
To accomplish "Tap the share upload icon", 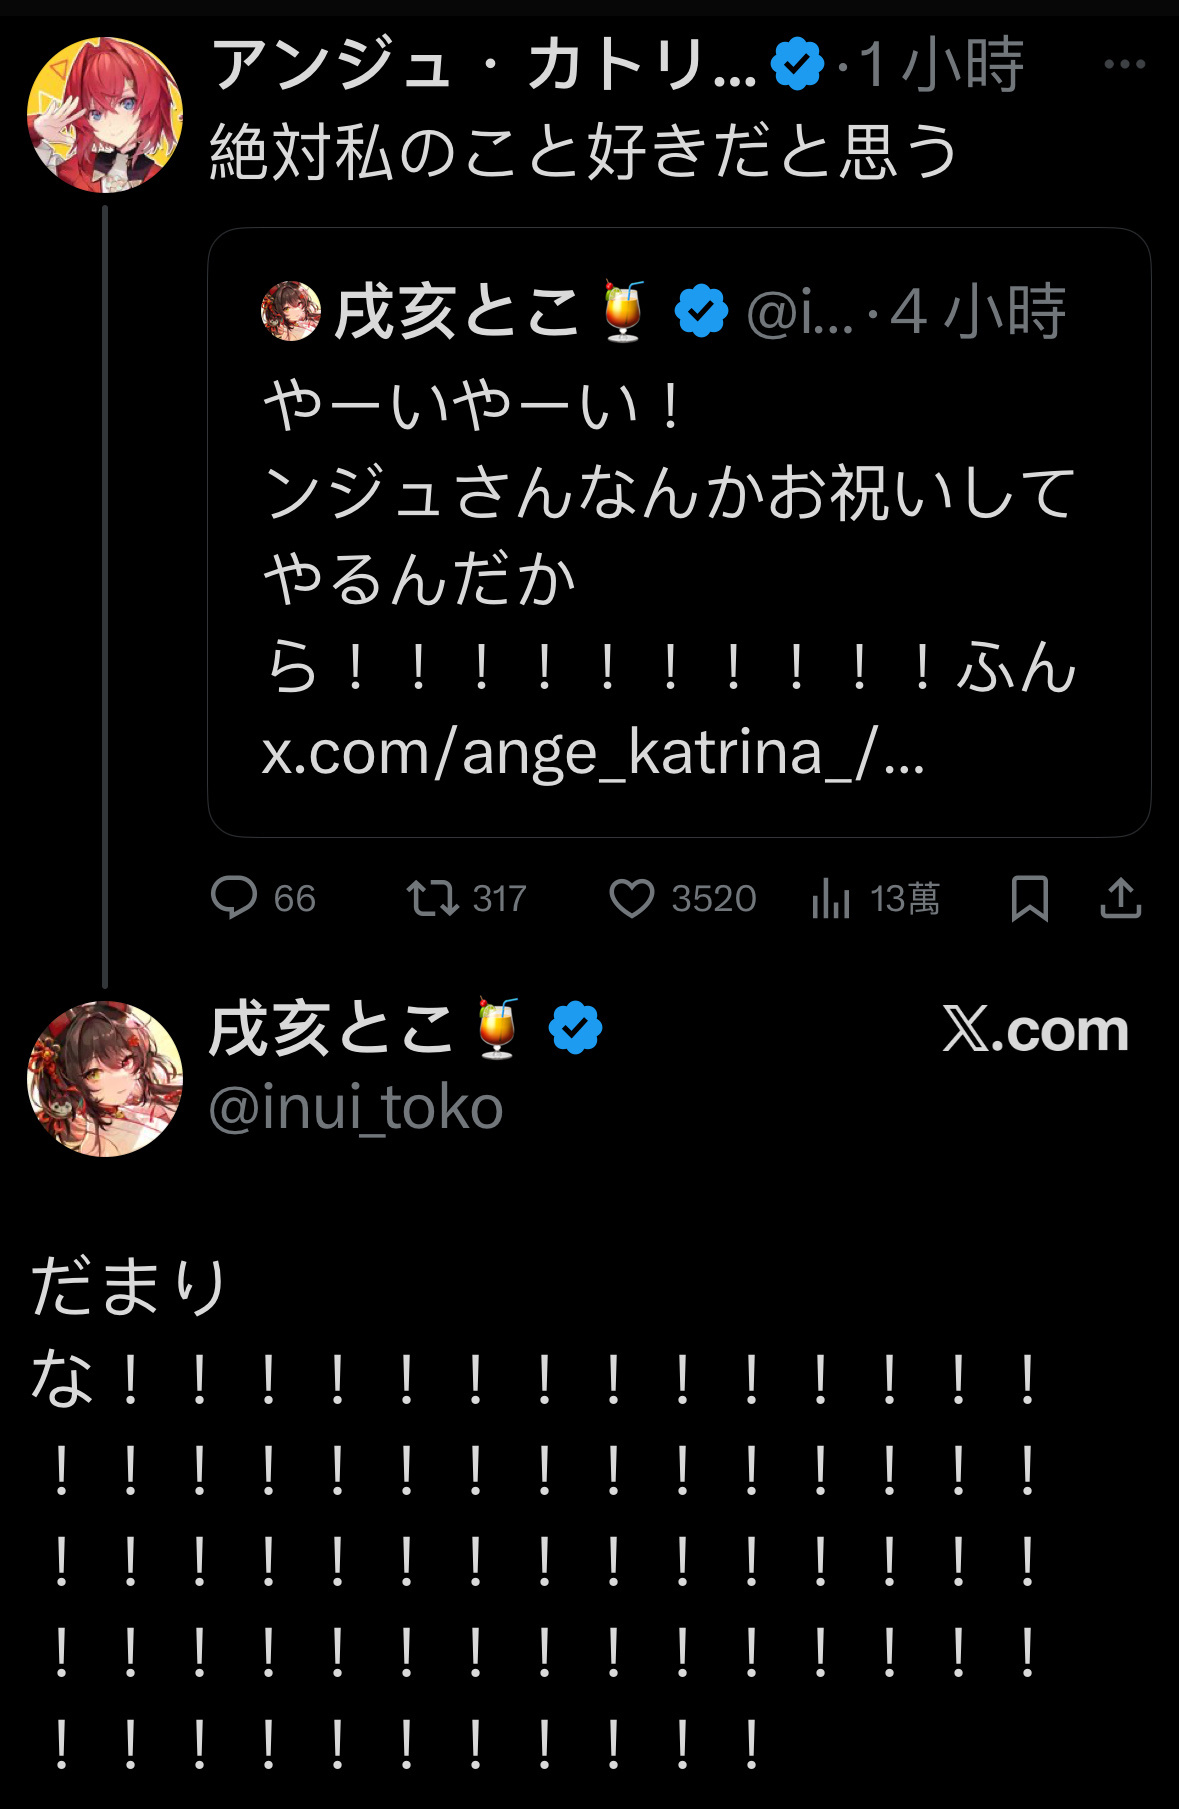I will [x=1120, y=898].
